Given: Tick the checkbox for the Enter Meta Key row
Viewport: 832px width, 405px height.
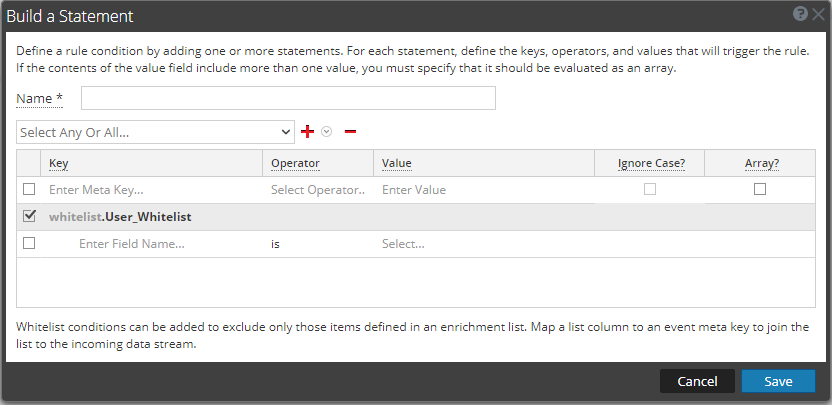Looking at the screenshot, I should [x=29, y=189].
